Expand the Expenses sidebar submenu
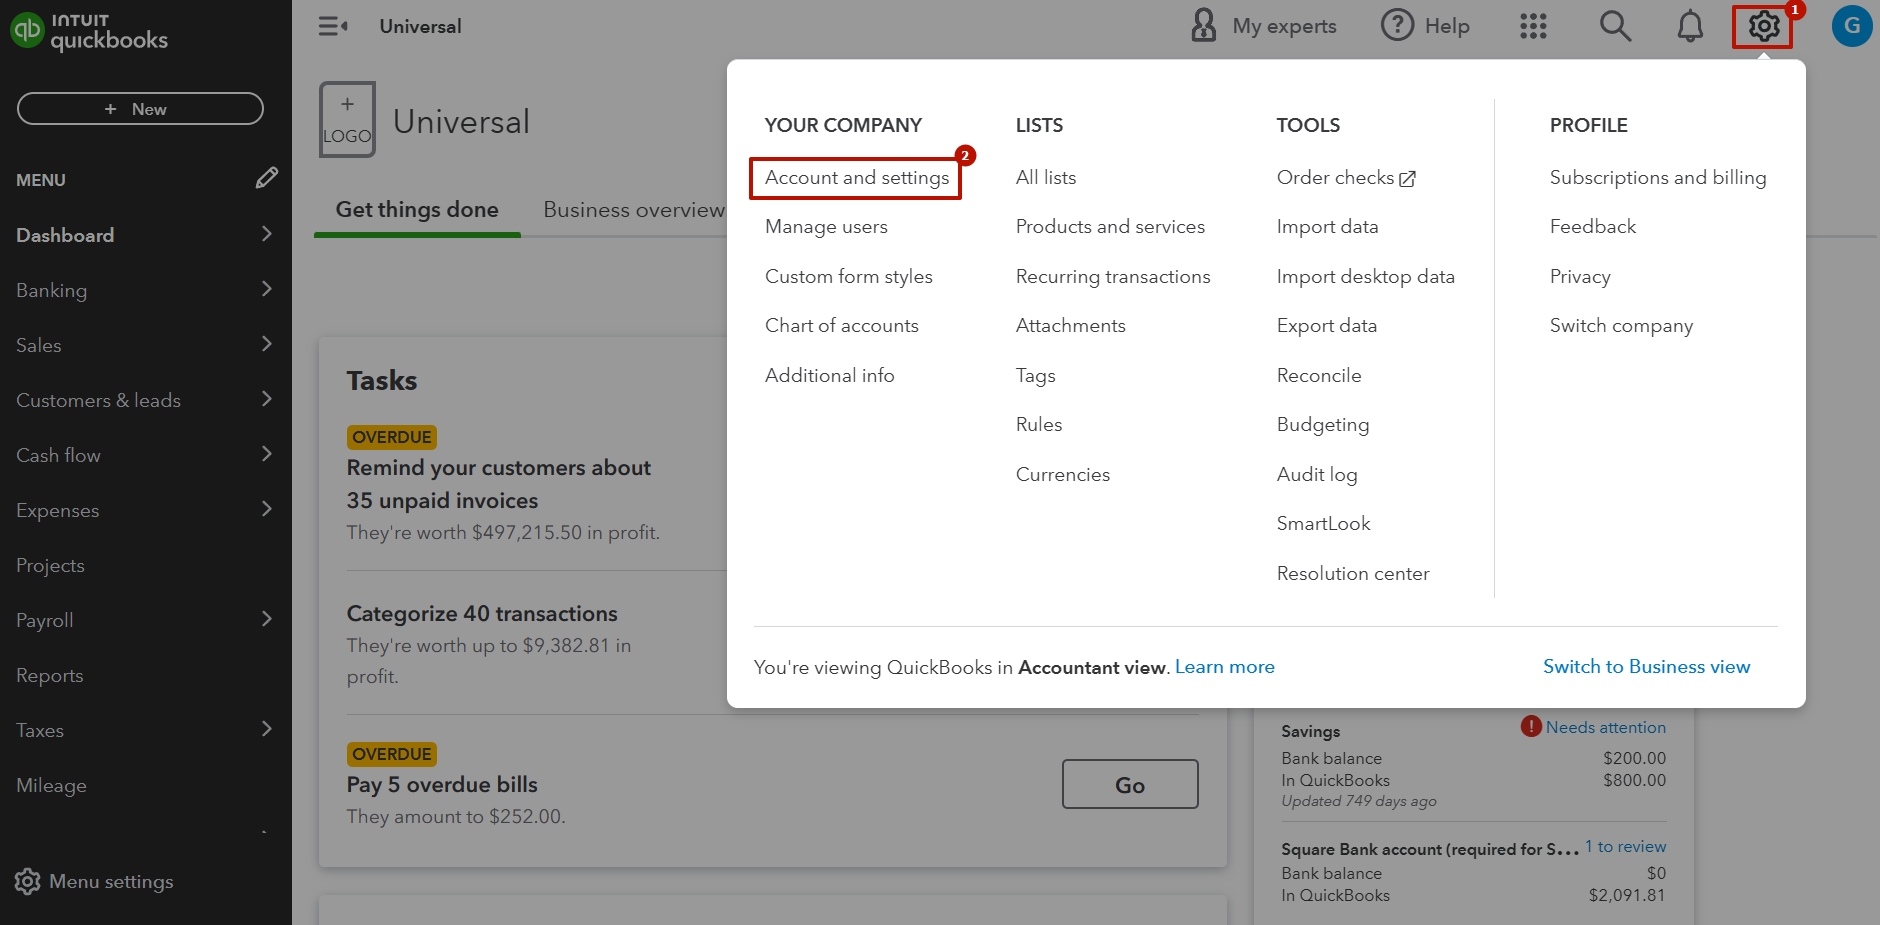The image size is (1880, 925). point(266,509)
